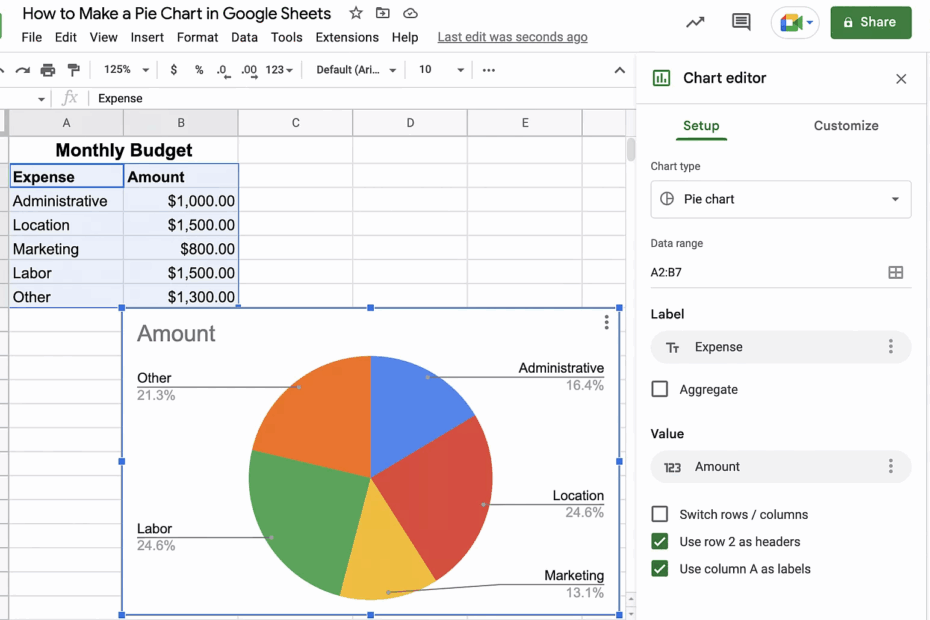
Task: Open Meet dropdown arrow
Action: tap(810, 23)
